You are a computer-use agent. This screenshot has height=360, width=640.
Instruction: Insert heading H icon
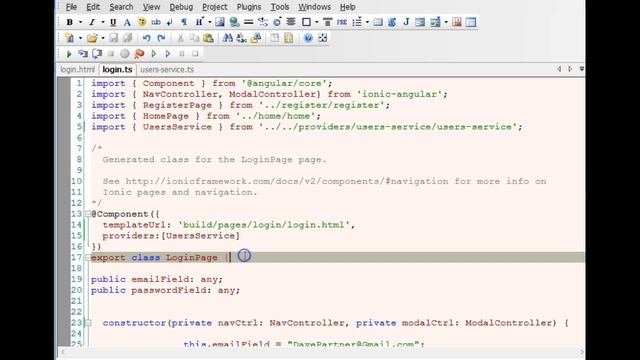(x=199, y=22)
